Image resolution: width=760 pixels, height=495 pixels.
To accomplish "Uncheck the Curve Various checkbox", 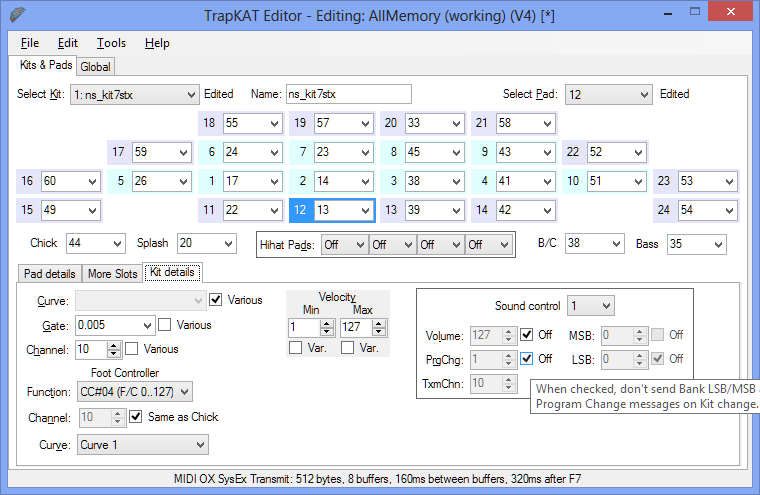I will [216, 300].
